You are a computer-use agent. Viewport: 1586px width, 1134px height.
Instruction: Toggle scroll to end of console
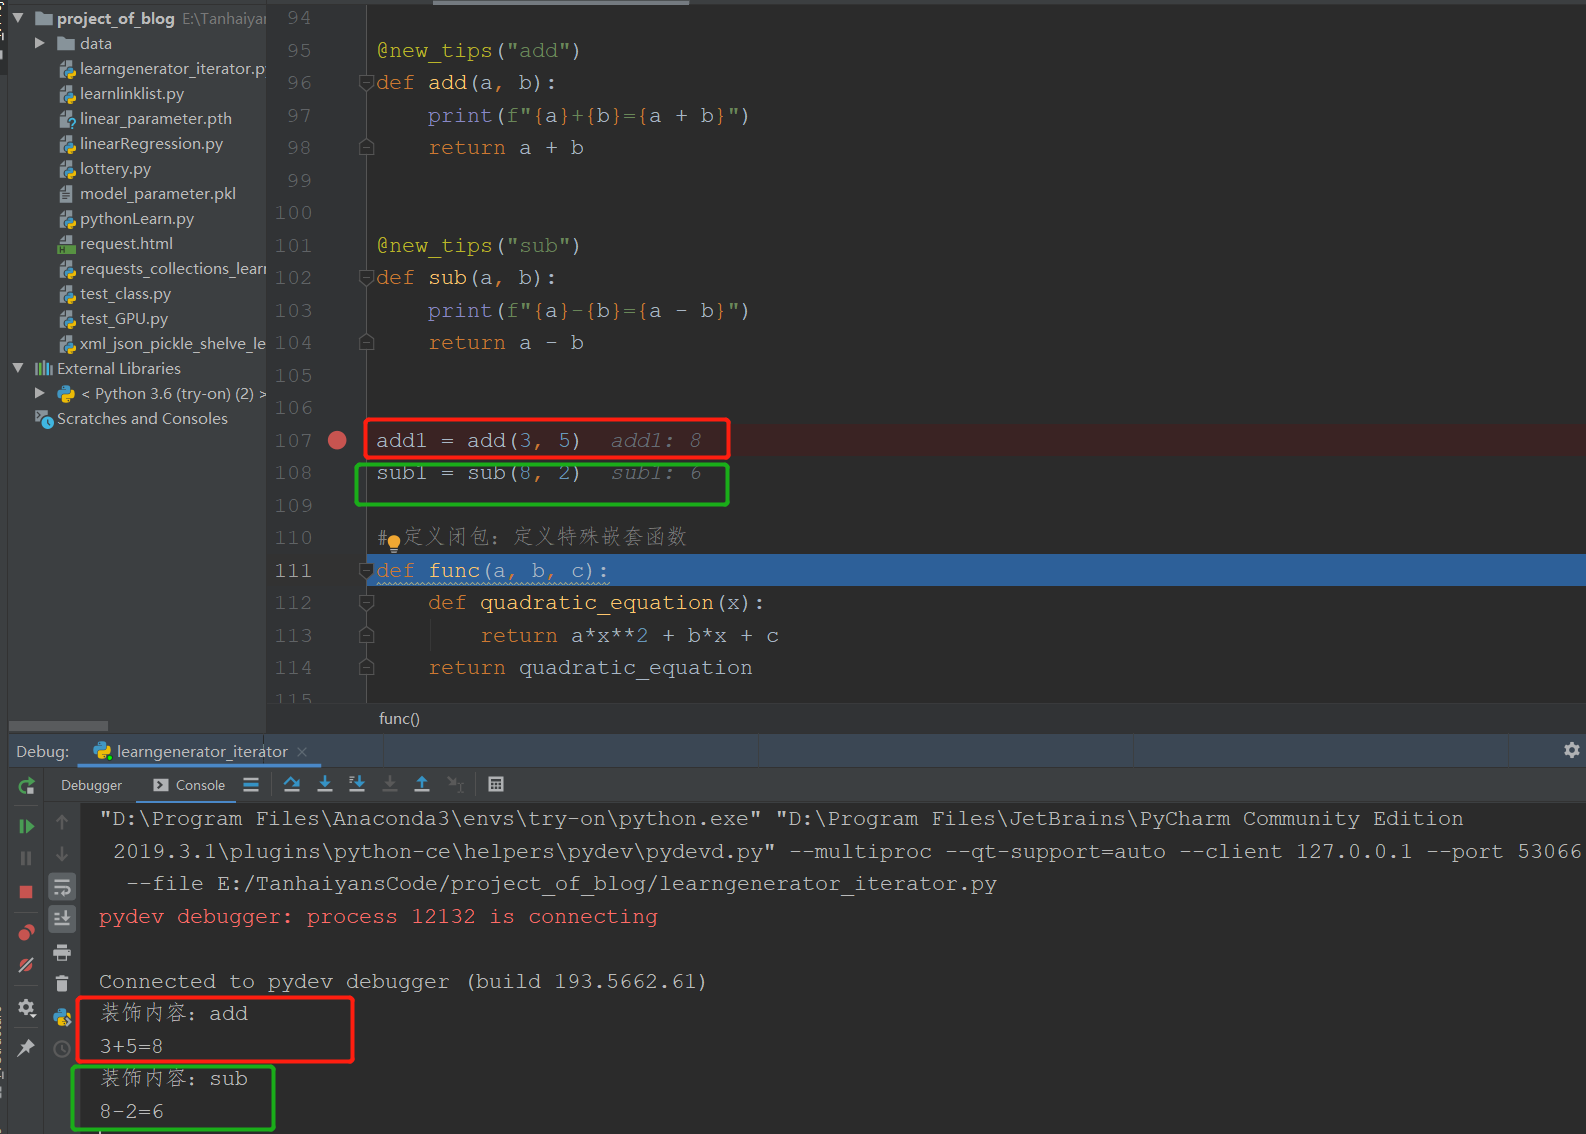point(62,918)
